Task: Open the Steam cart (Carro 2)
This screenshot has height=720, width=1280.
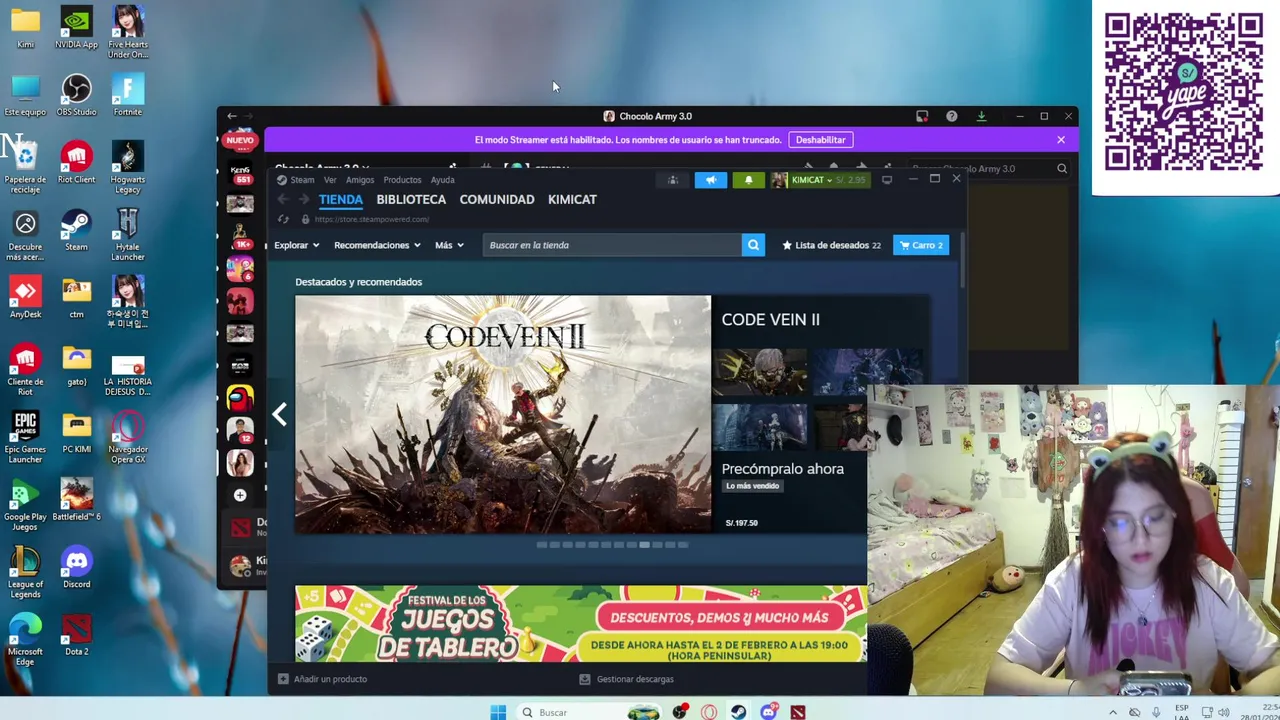Action: tap(921, 245)
